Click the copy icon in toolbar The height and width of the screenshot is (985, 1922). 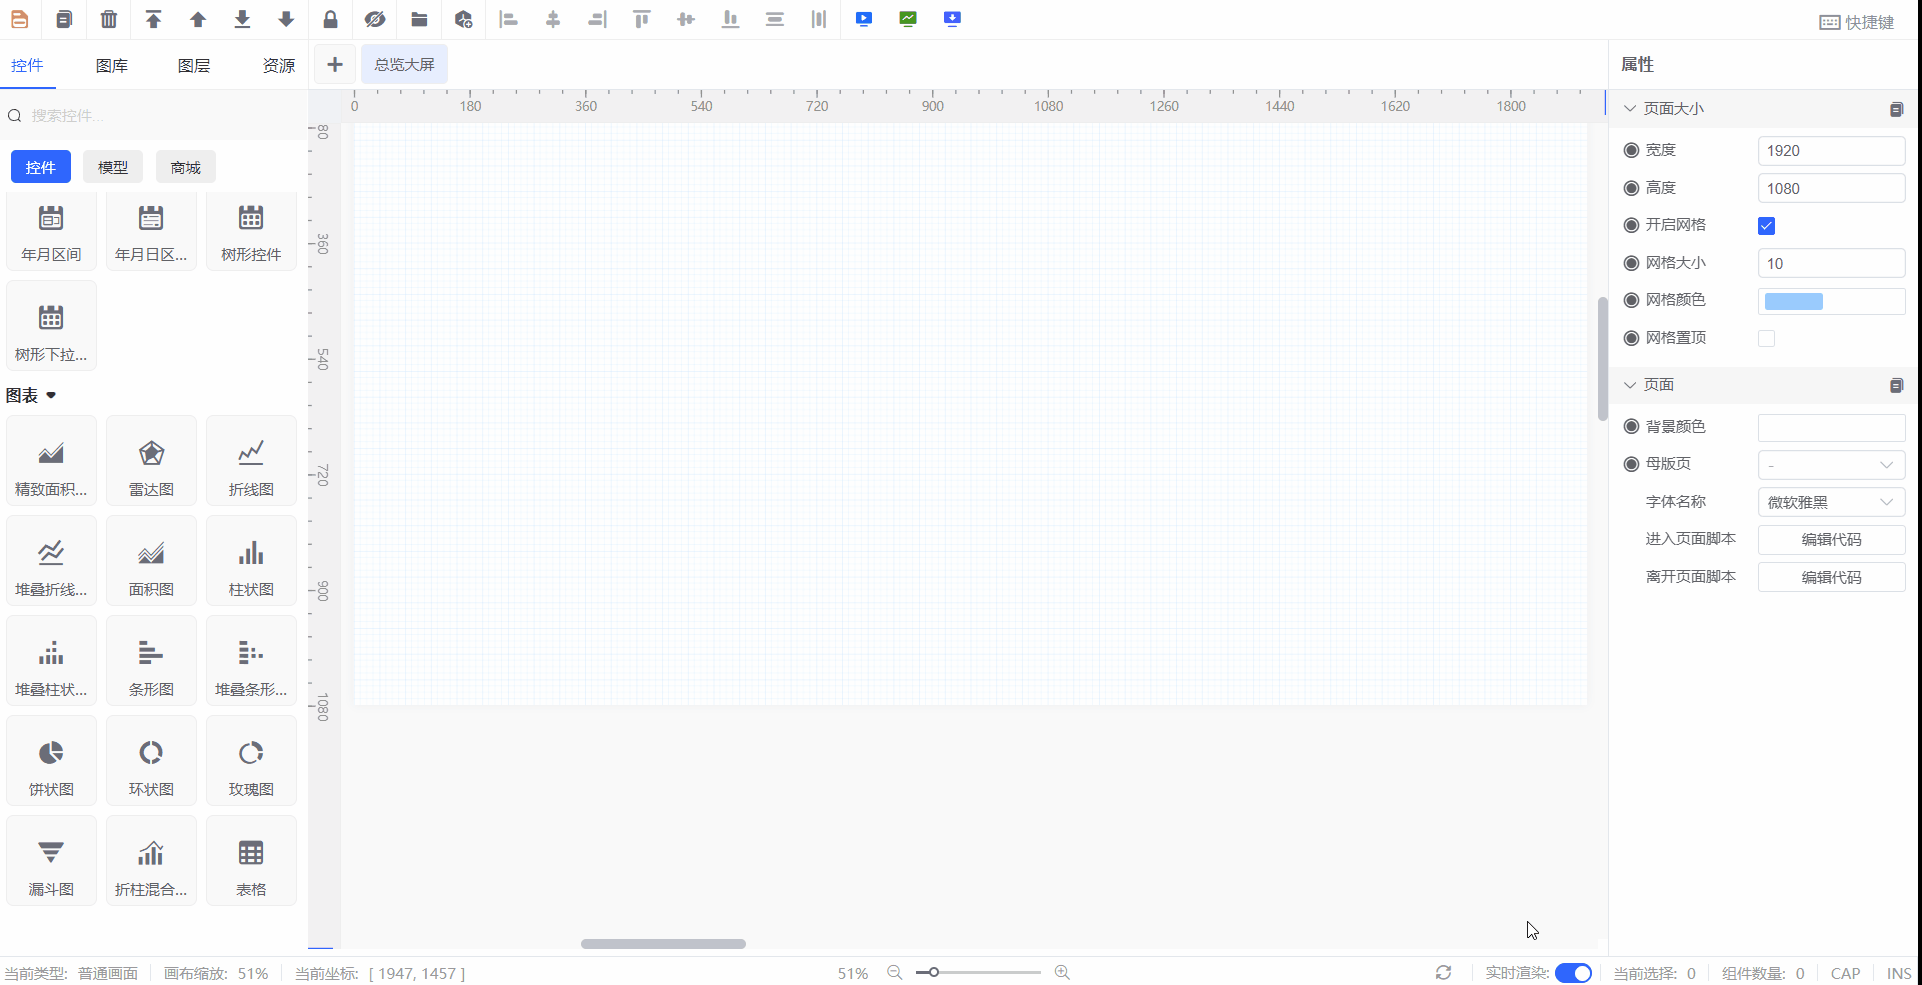point(64,19)
